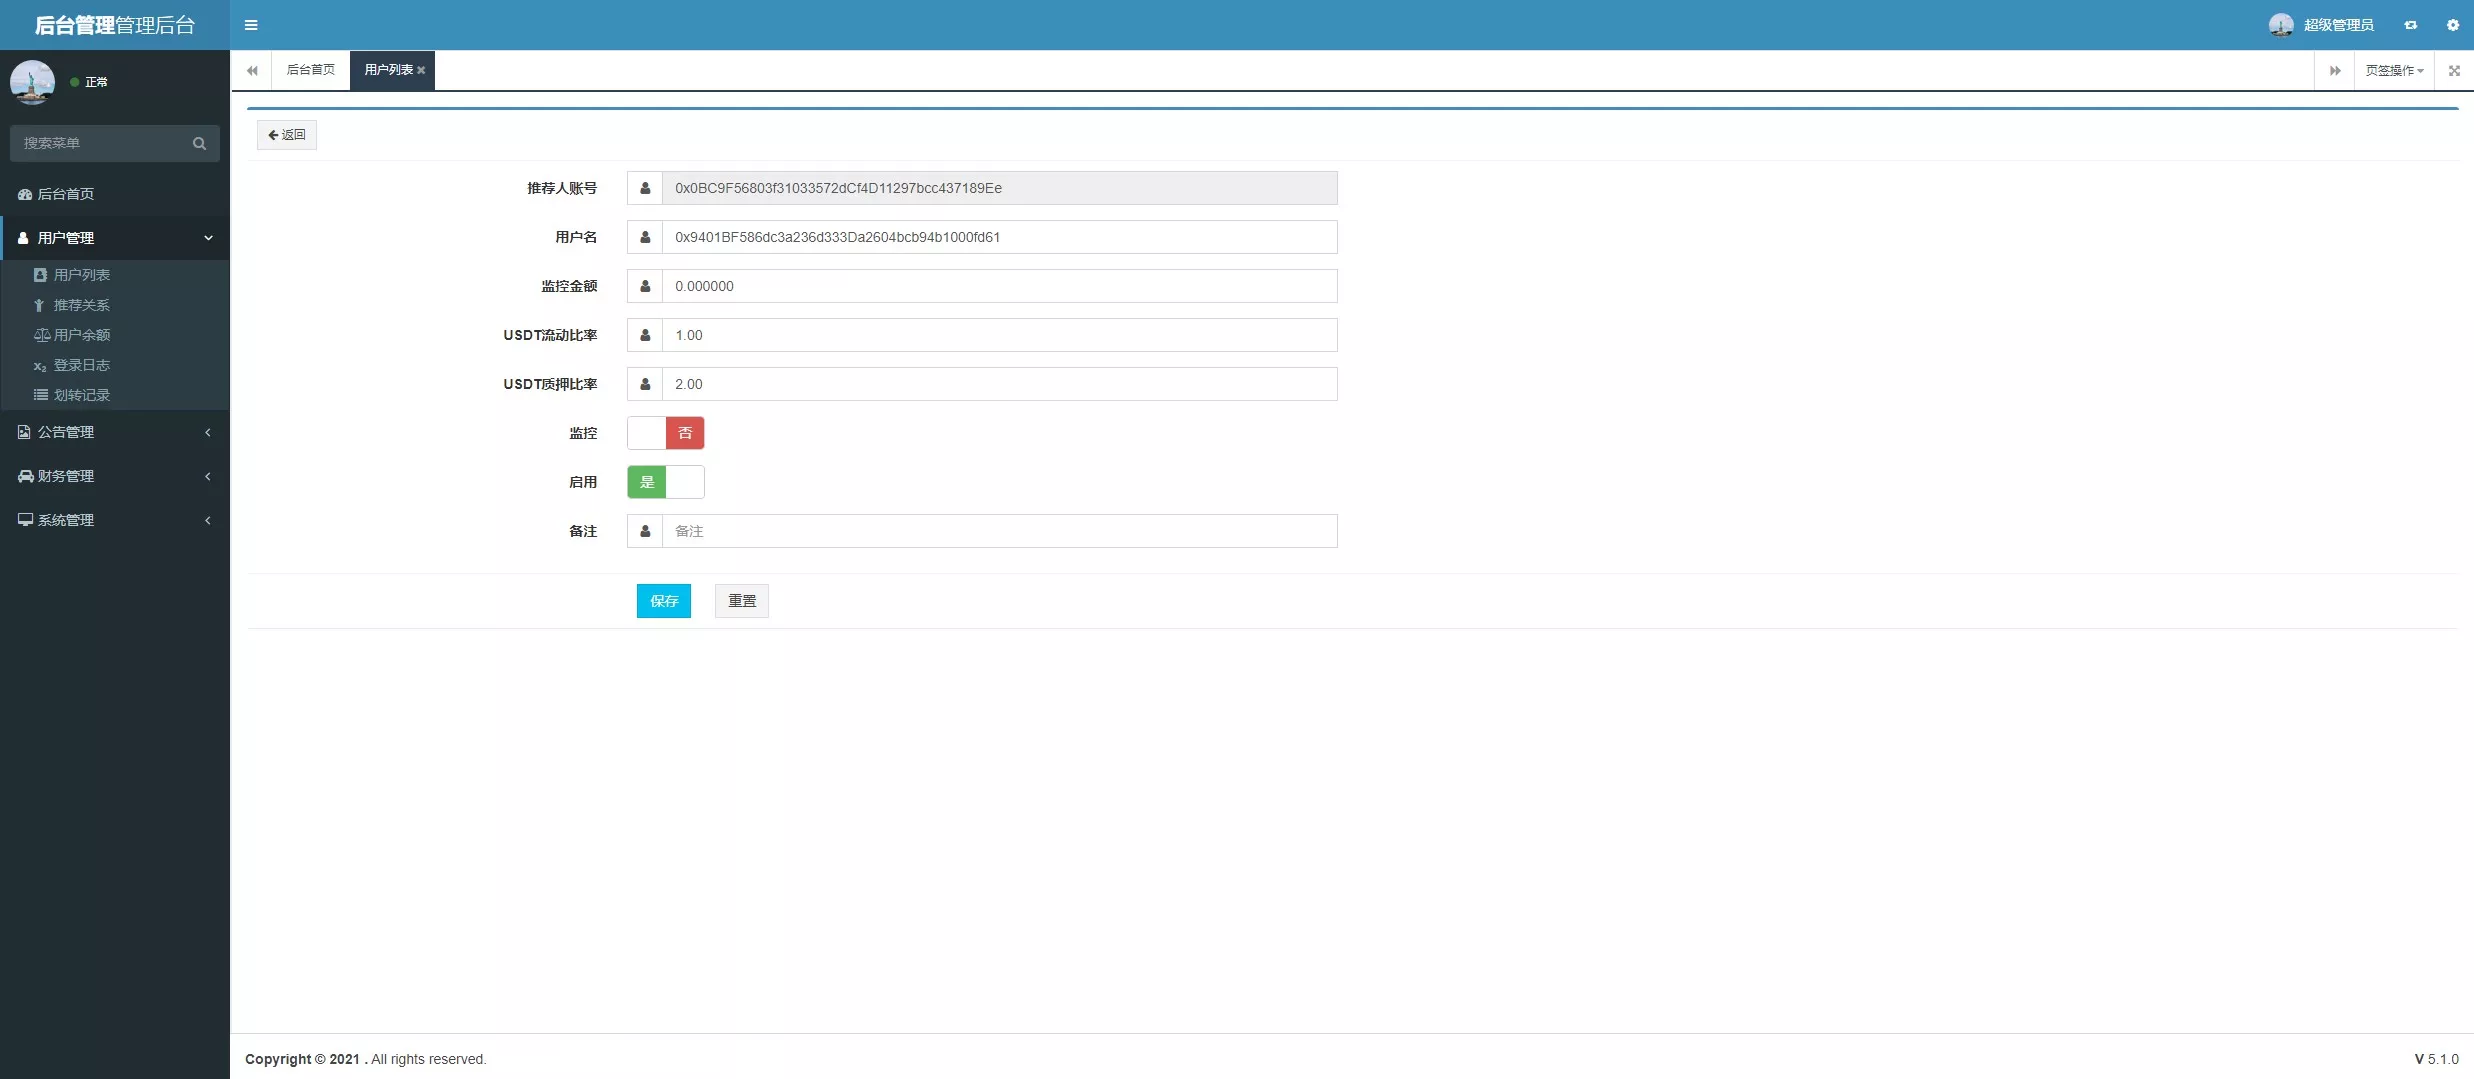Toggle the 监控 switch
Image resolution: width=2474 pixels, height=1079 pixels.
[666, 433]
